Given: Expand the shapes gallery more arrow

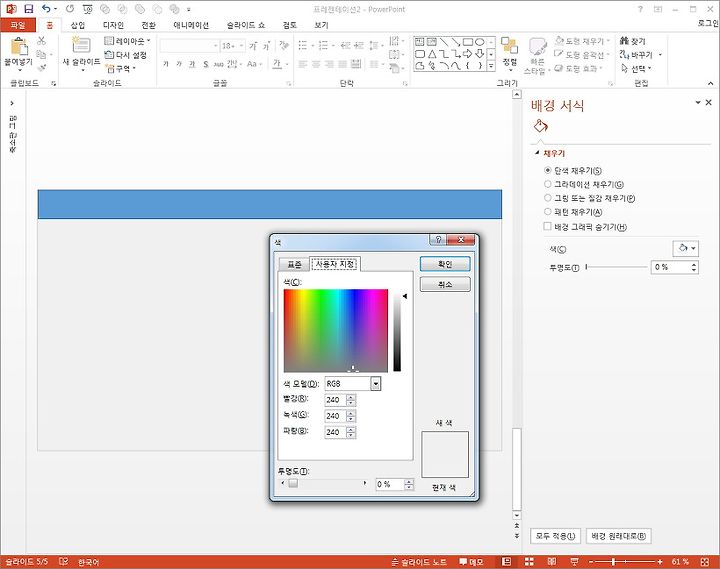Looking at the screenshot, I should pos(491,66).
